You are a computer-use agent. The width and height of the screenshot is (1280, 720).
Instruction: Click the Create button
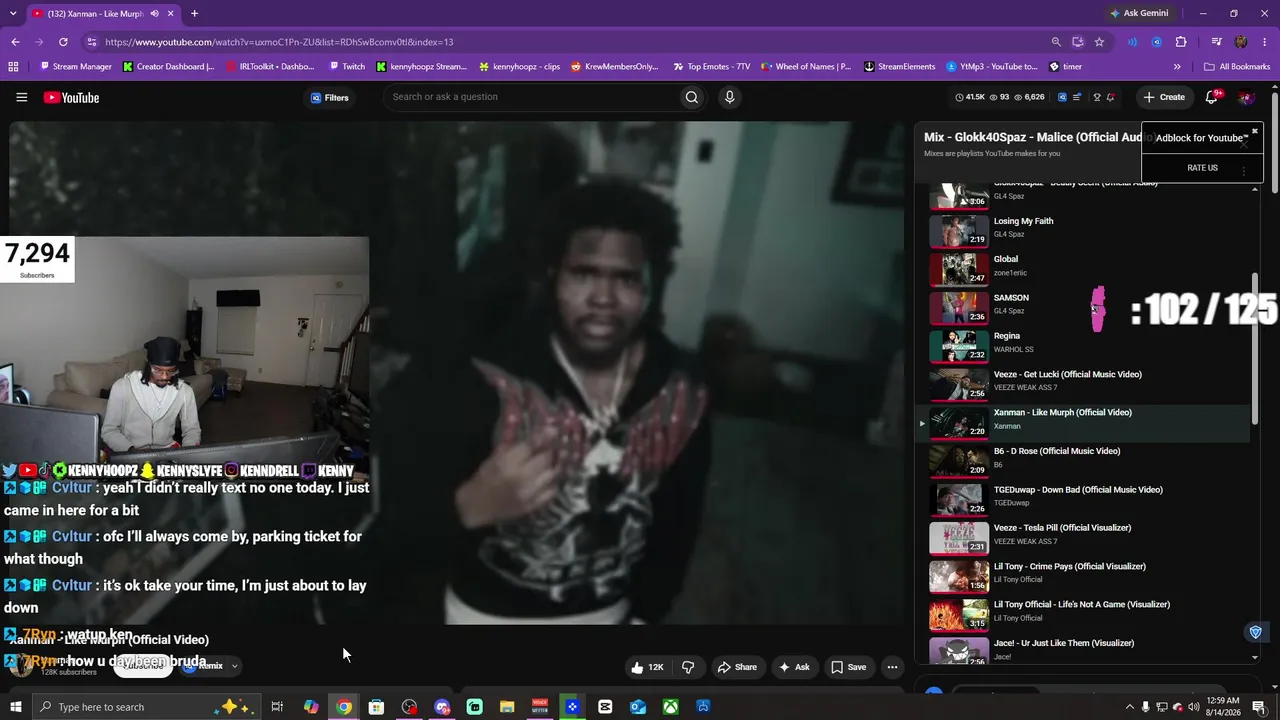pyautogui.click(x=1164, y=97)
